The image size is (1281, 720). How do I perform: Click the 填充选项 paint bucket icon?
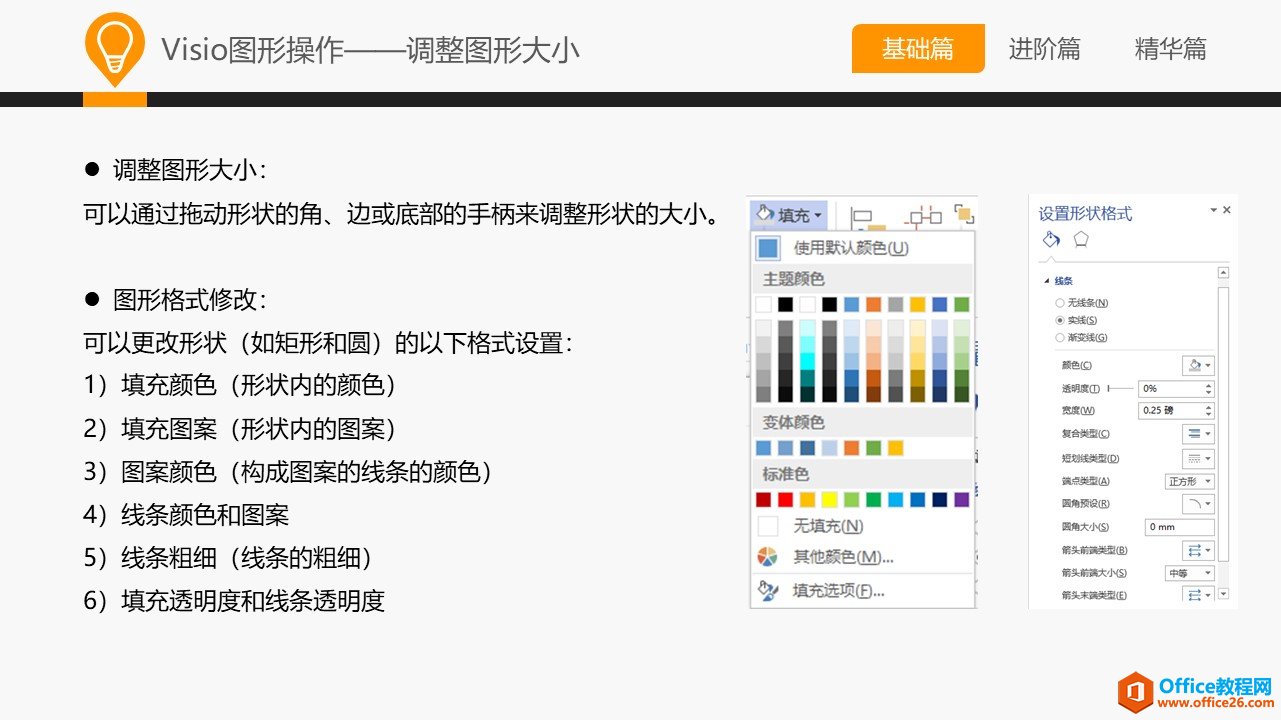767,591
